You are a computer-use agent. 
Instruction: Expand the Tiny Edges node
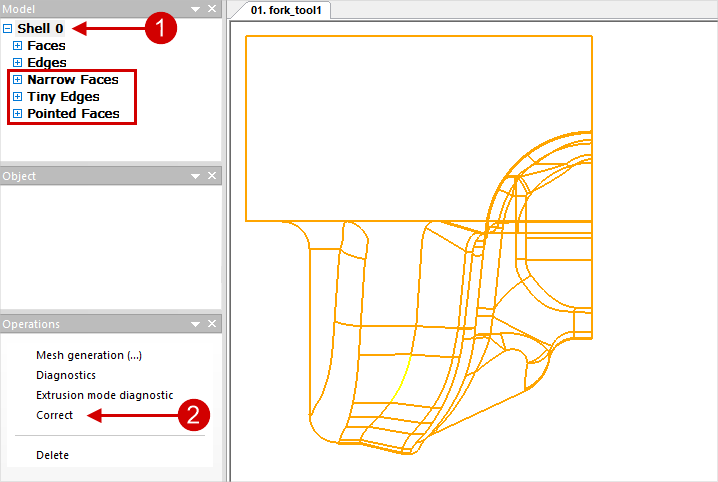(18, 97)
